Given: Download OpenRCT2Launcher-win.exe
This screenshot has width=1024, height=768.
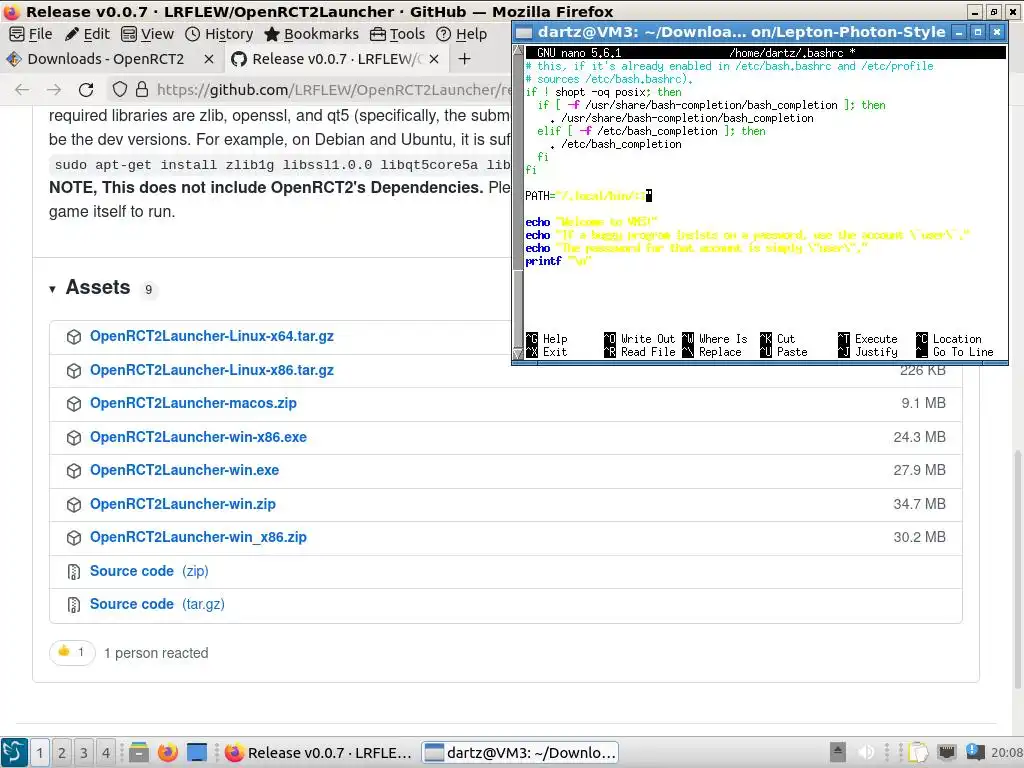Looking at the screenshot, I should point(184,470).
